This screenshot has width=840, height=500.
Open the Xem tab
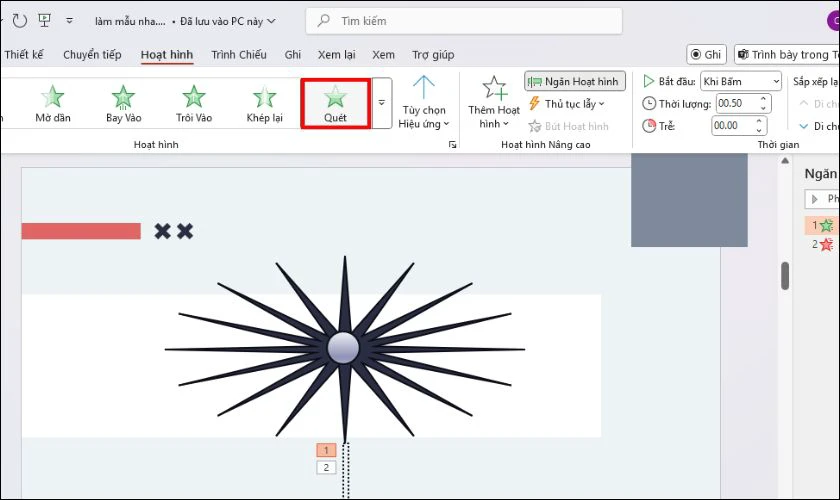pos(384,55)
